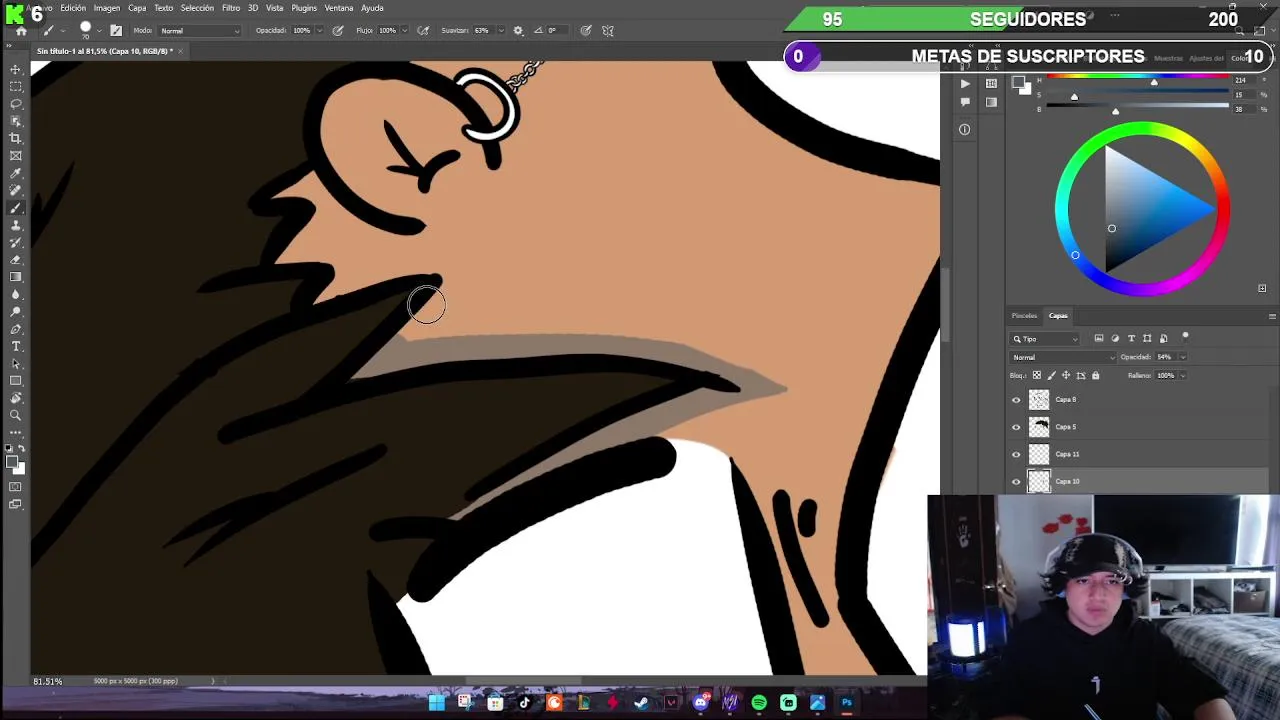The image size is (1280, 720).
Task: Open the Imagen menu
Action: 107,8
